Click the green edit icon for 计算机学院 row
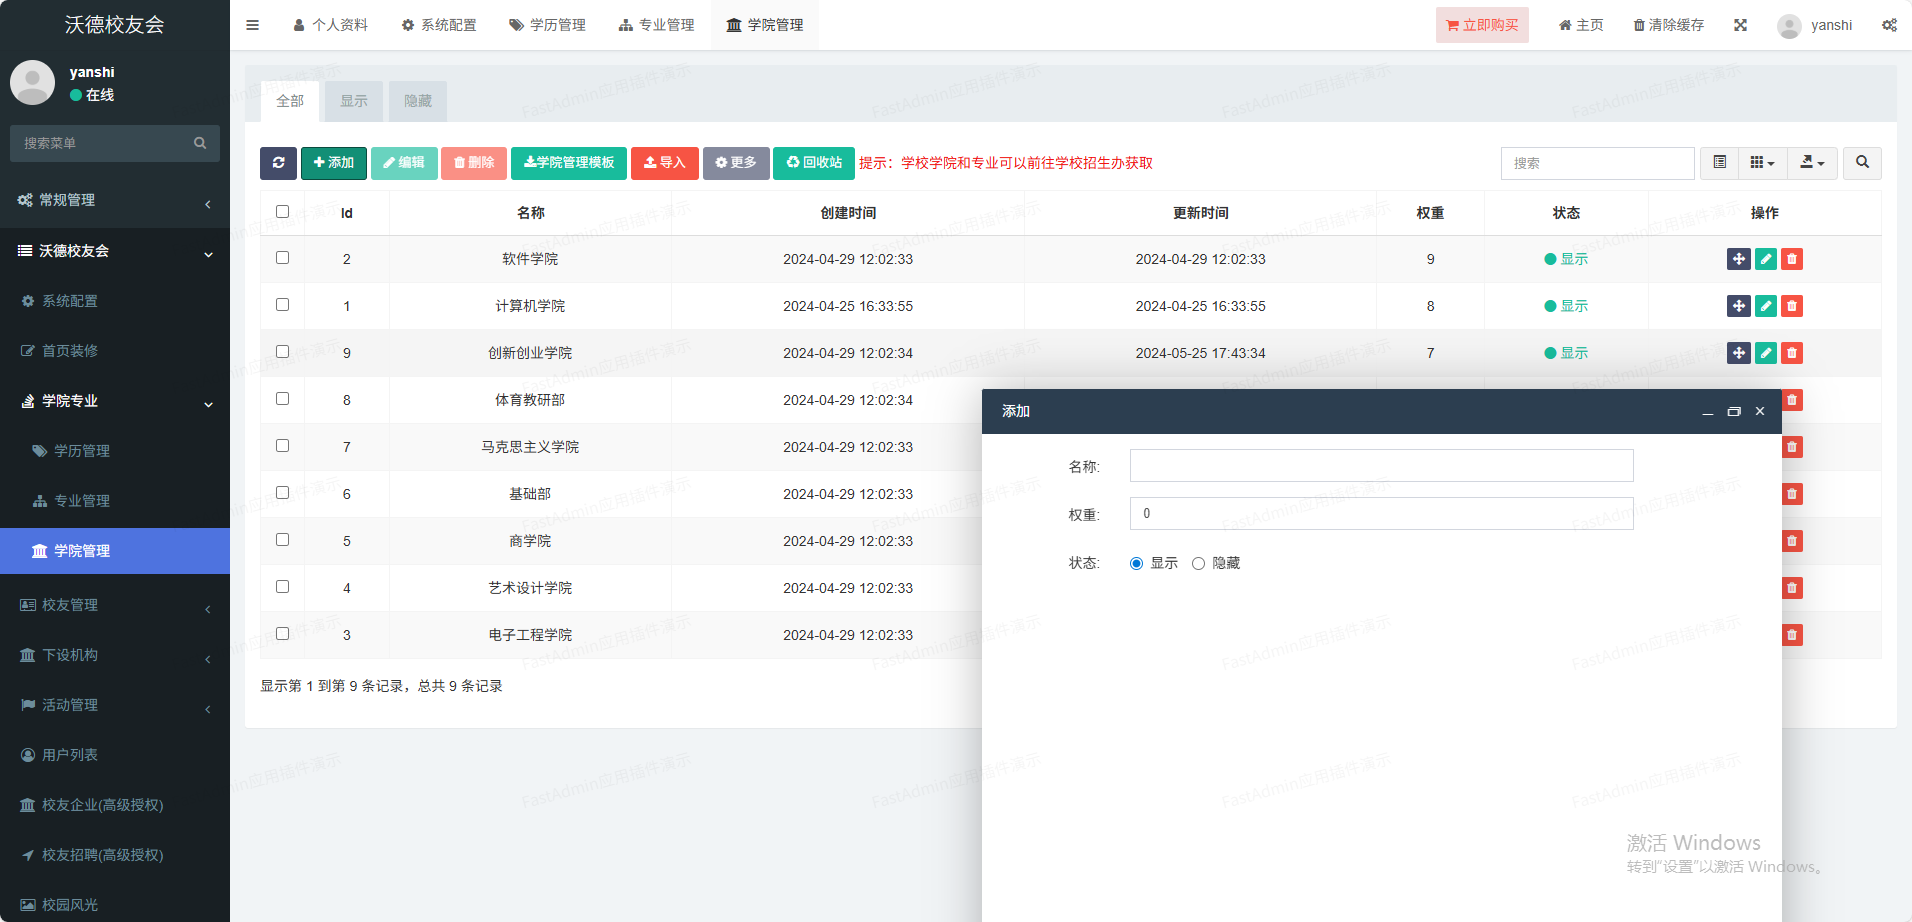Screen dimensions: 1912x922 [x=1765, y=306]
